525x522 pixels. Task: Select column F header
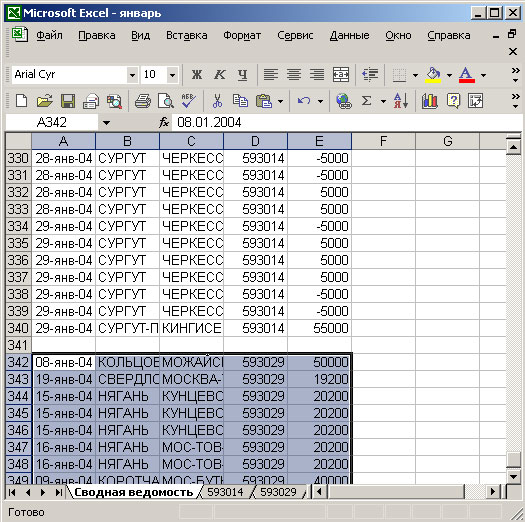[x=383, y=141]
